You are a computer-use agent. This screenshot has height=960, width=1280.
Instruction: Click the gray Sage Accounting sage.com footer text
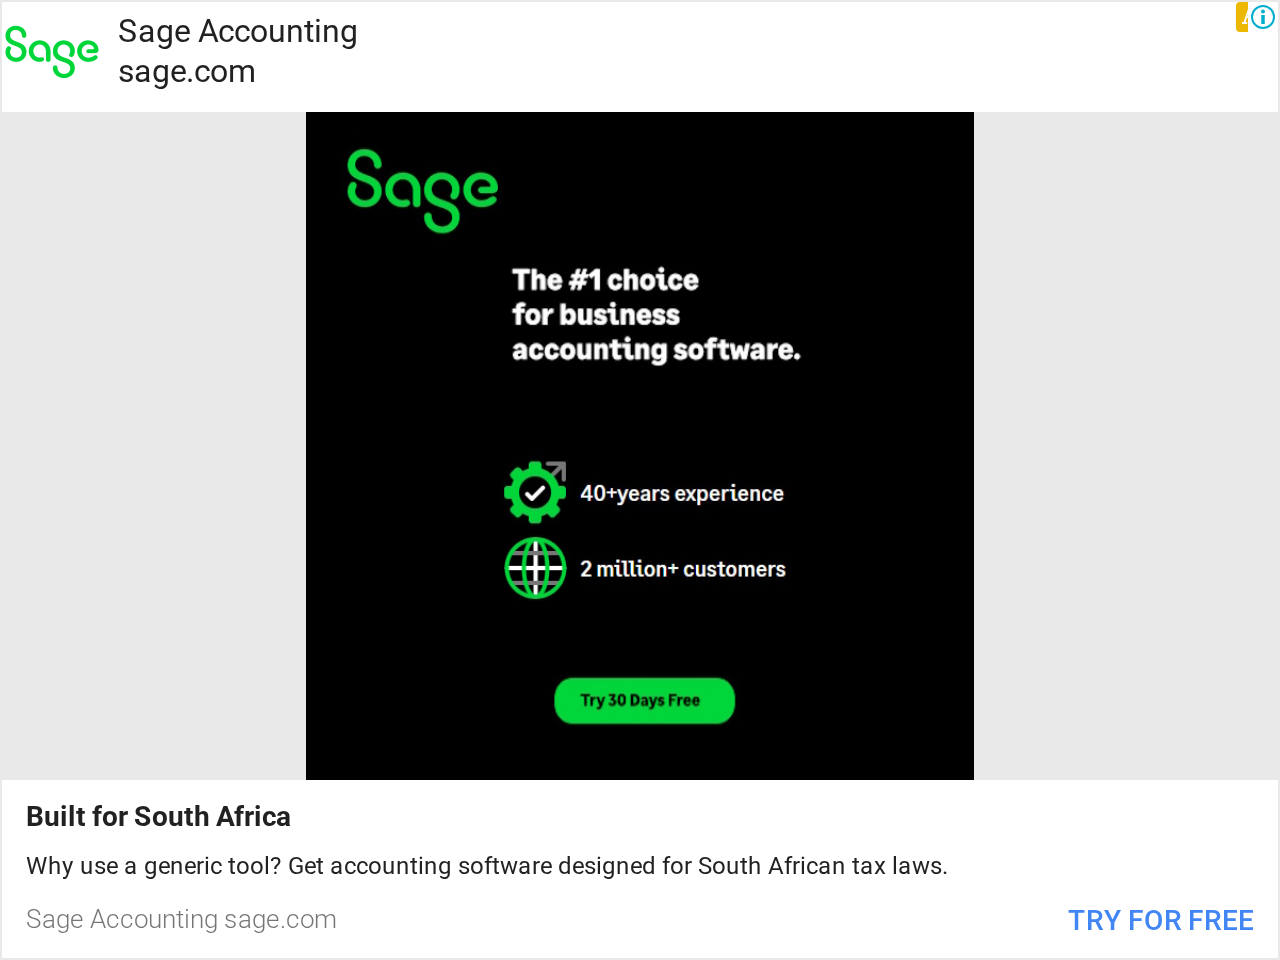181,919
